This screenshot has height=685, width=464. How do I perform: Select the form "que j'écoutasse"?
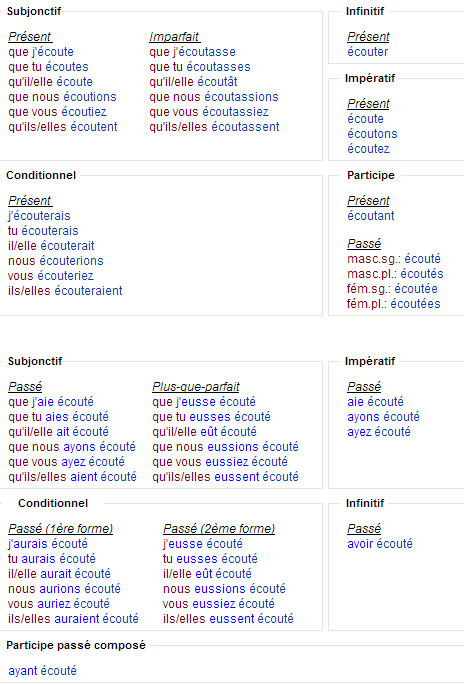click(x=192, y=52)
